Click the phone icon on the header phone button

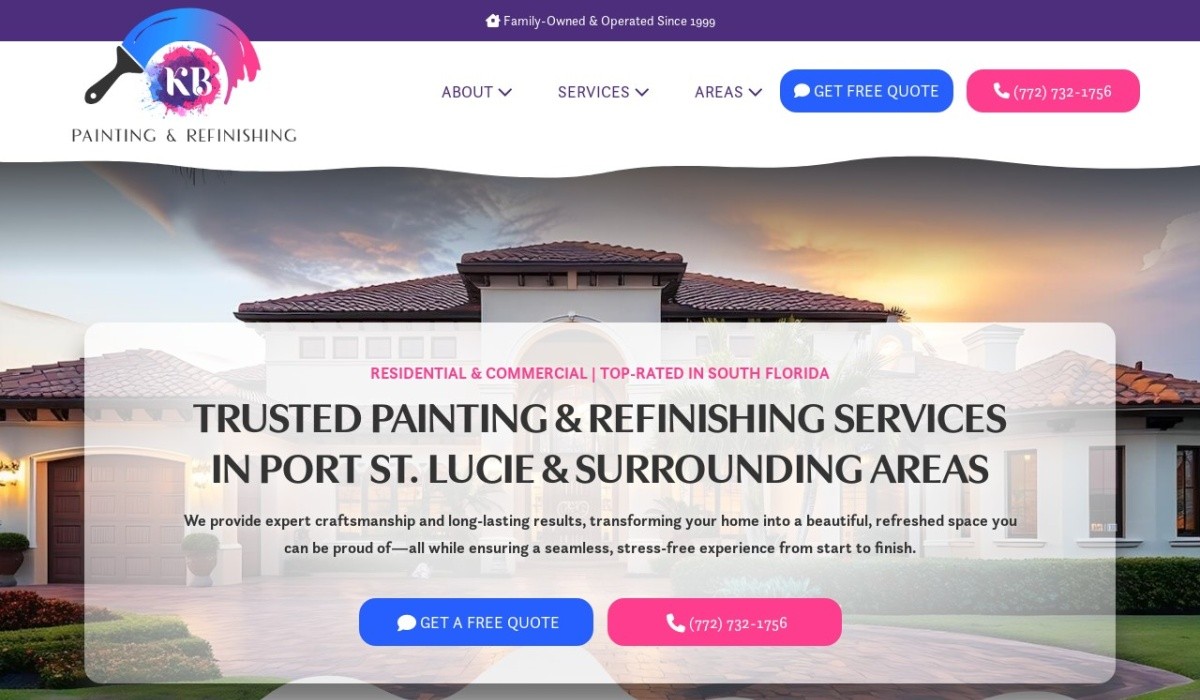(x=1001, y=91)
